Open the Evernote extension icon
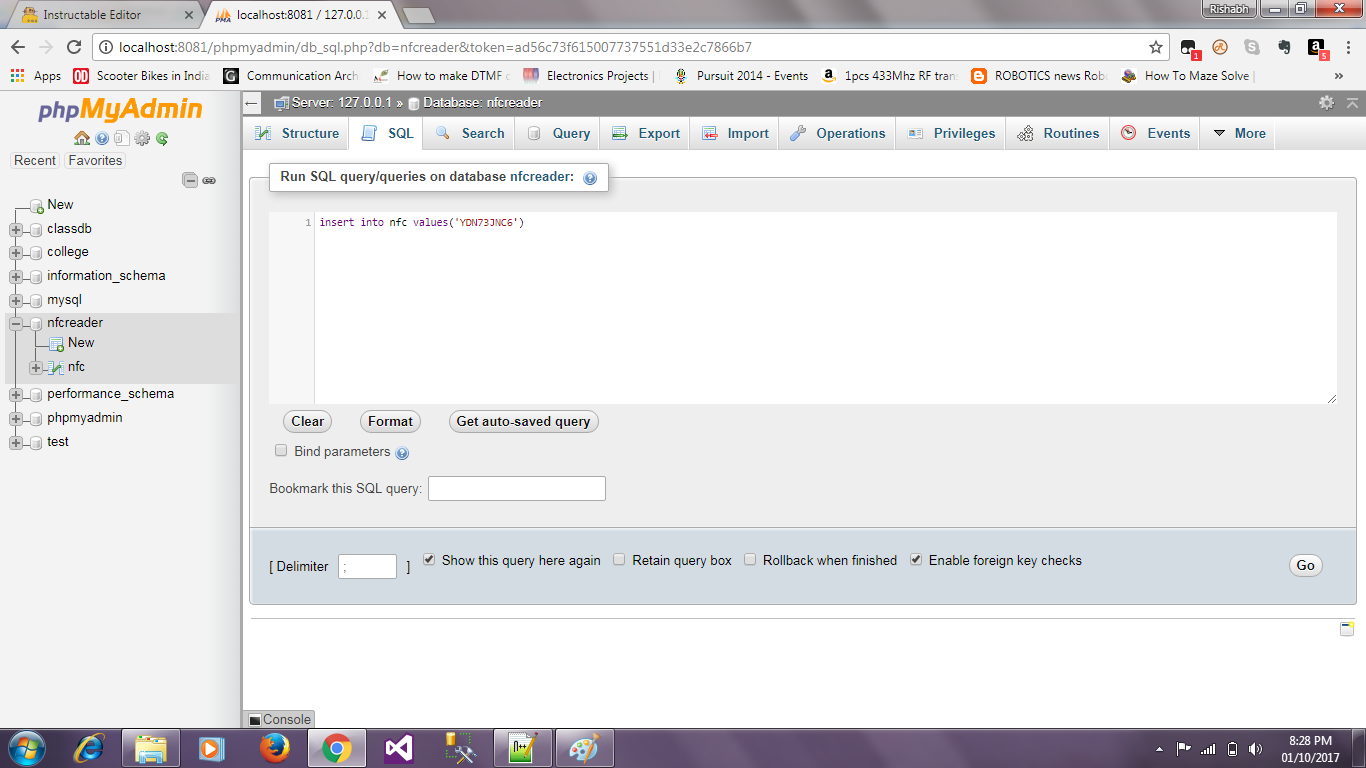This screenshot has height=768, width=1366. click(1285, 47)
